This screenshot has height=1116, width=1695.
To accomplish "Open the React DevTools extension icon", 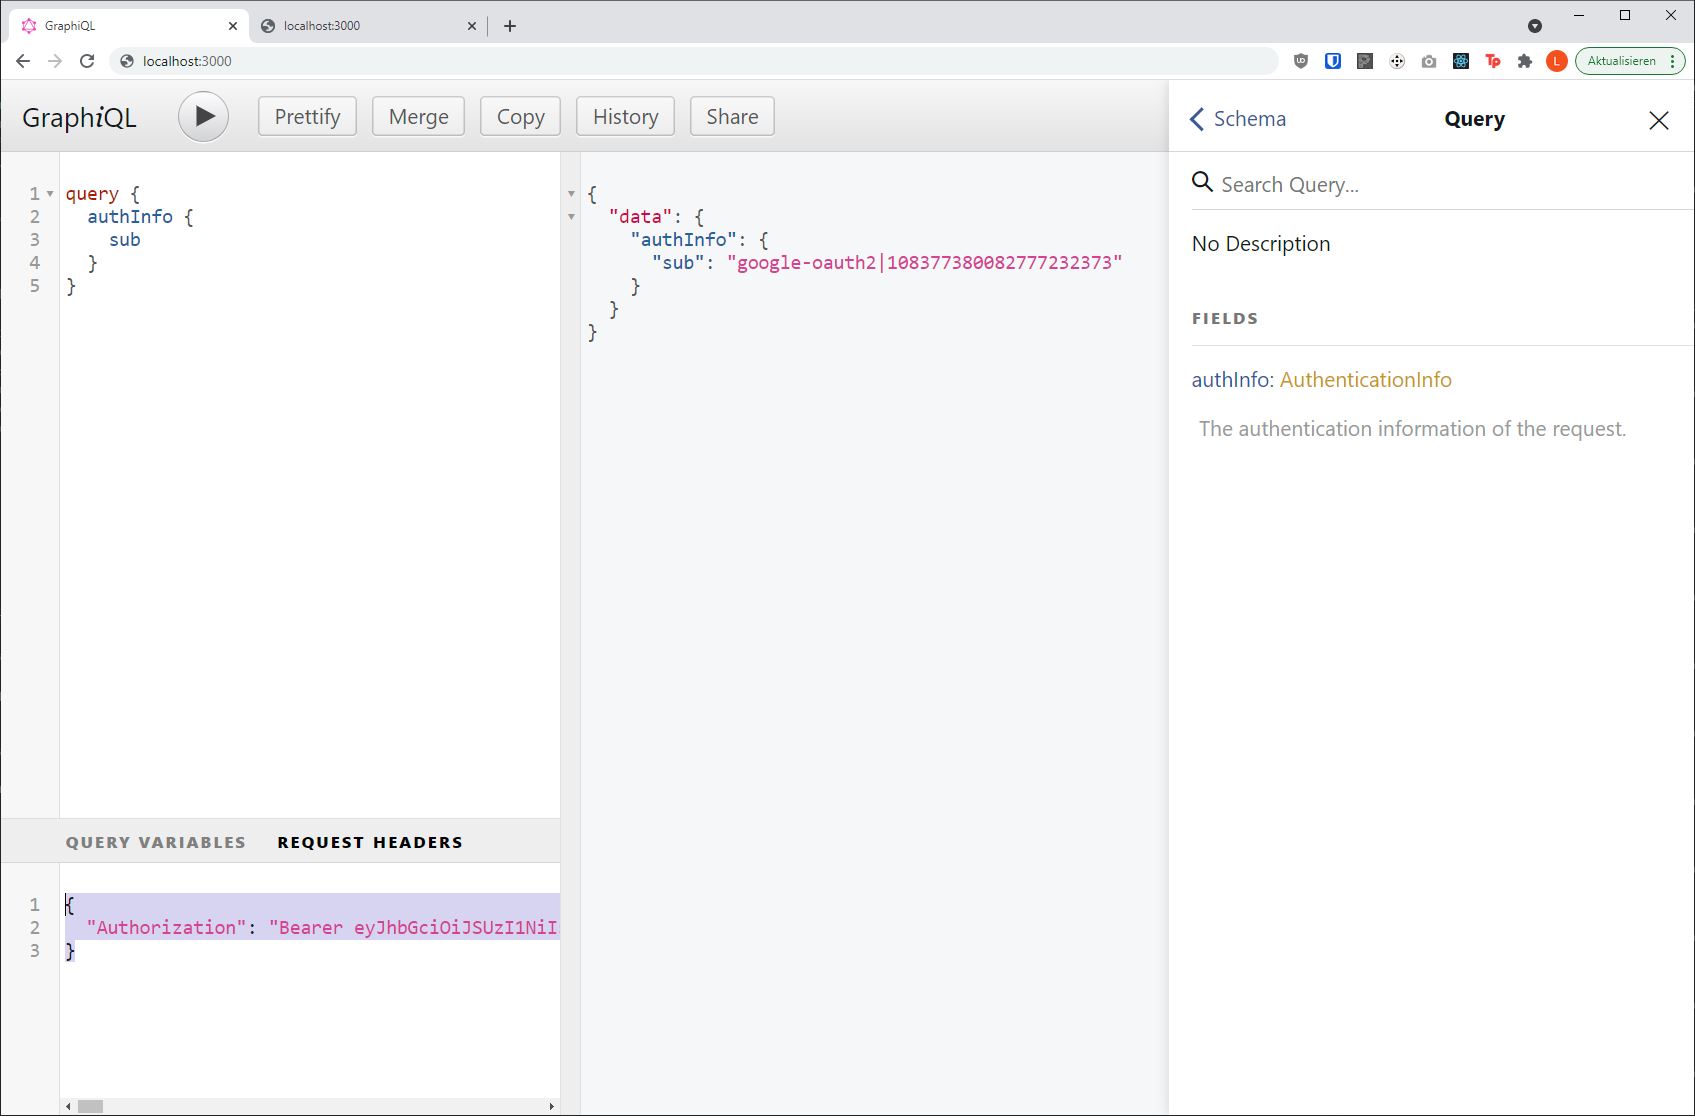I will (1461, 61).
